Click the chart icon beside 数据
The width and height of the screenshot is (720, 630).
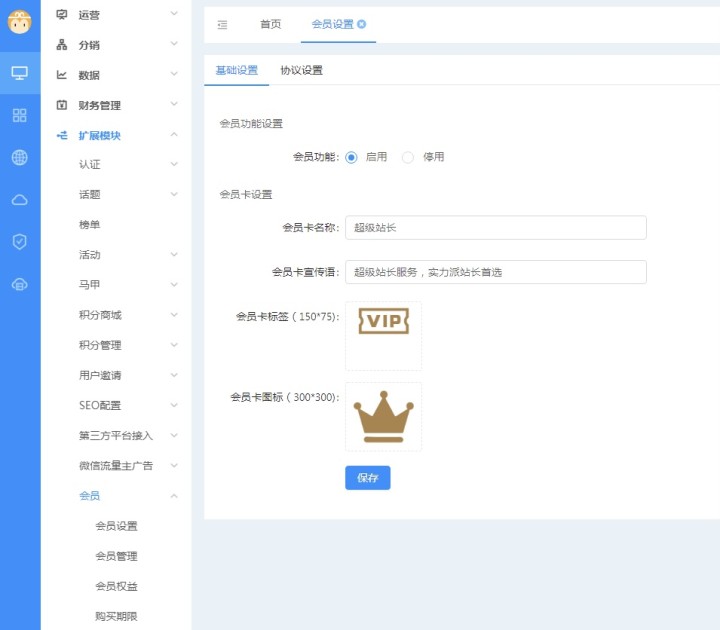click(62, 74)
